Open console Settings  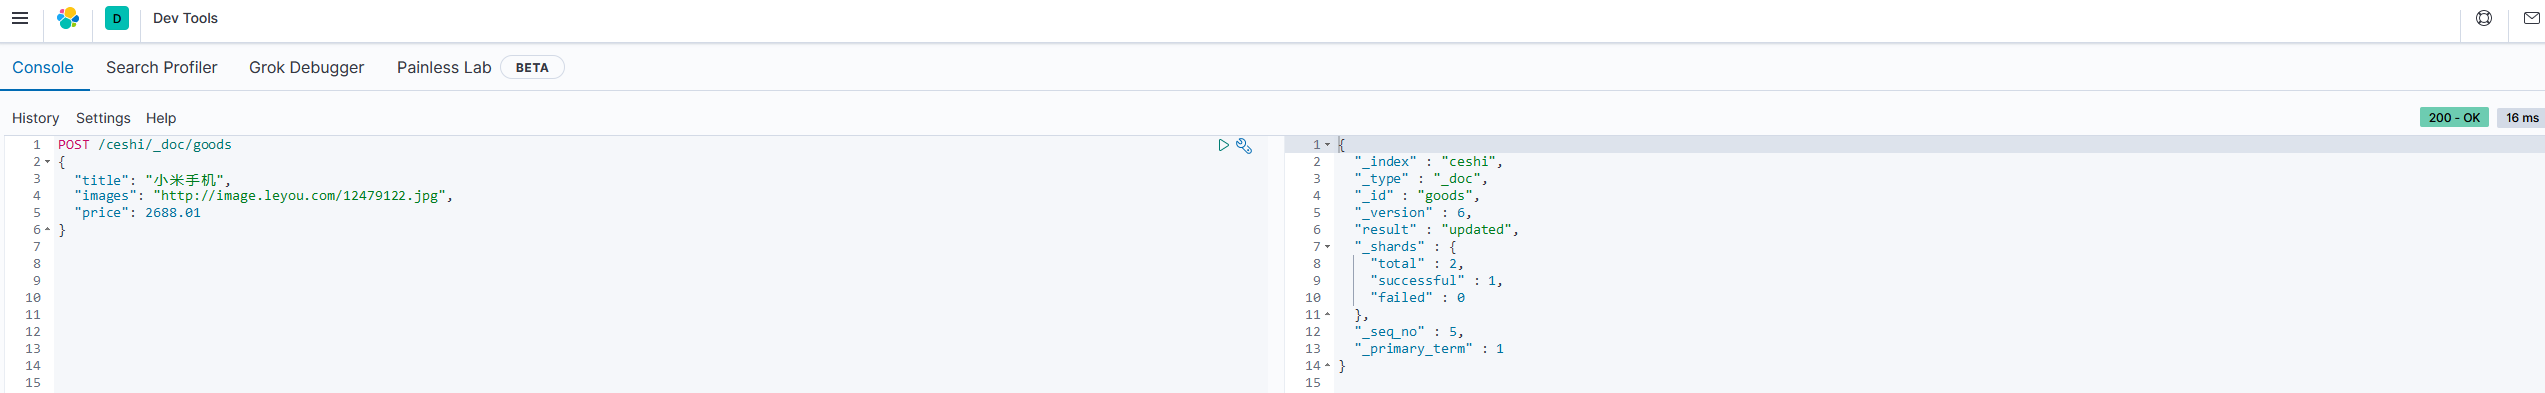[x=103, y=118]
